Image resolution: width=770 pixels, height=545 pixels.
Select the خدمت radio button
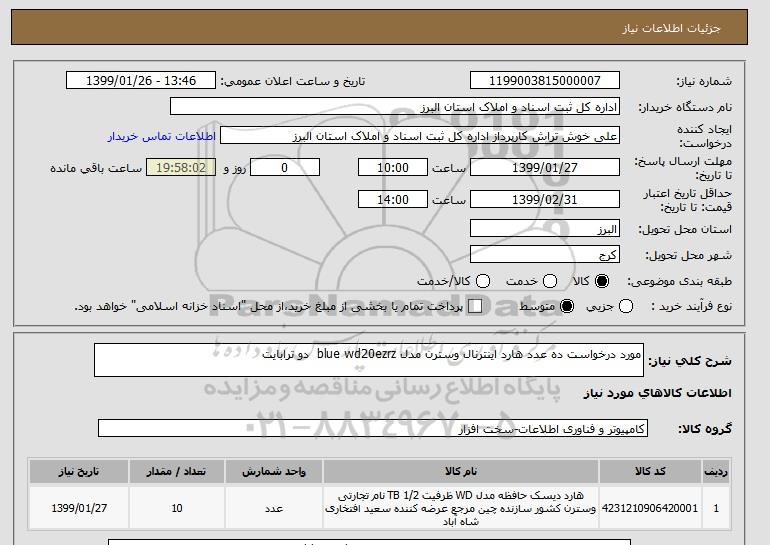click(x=550, y=281)
